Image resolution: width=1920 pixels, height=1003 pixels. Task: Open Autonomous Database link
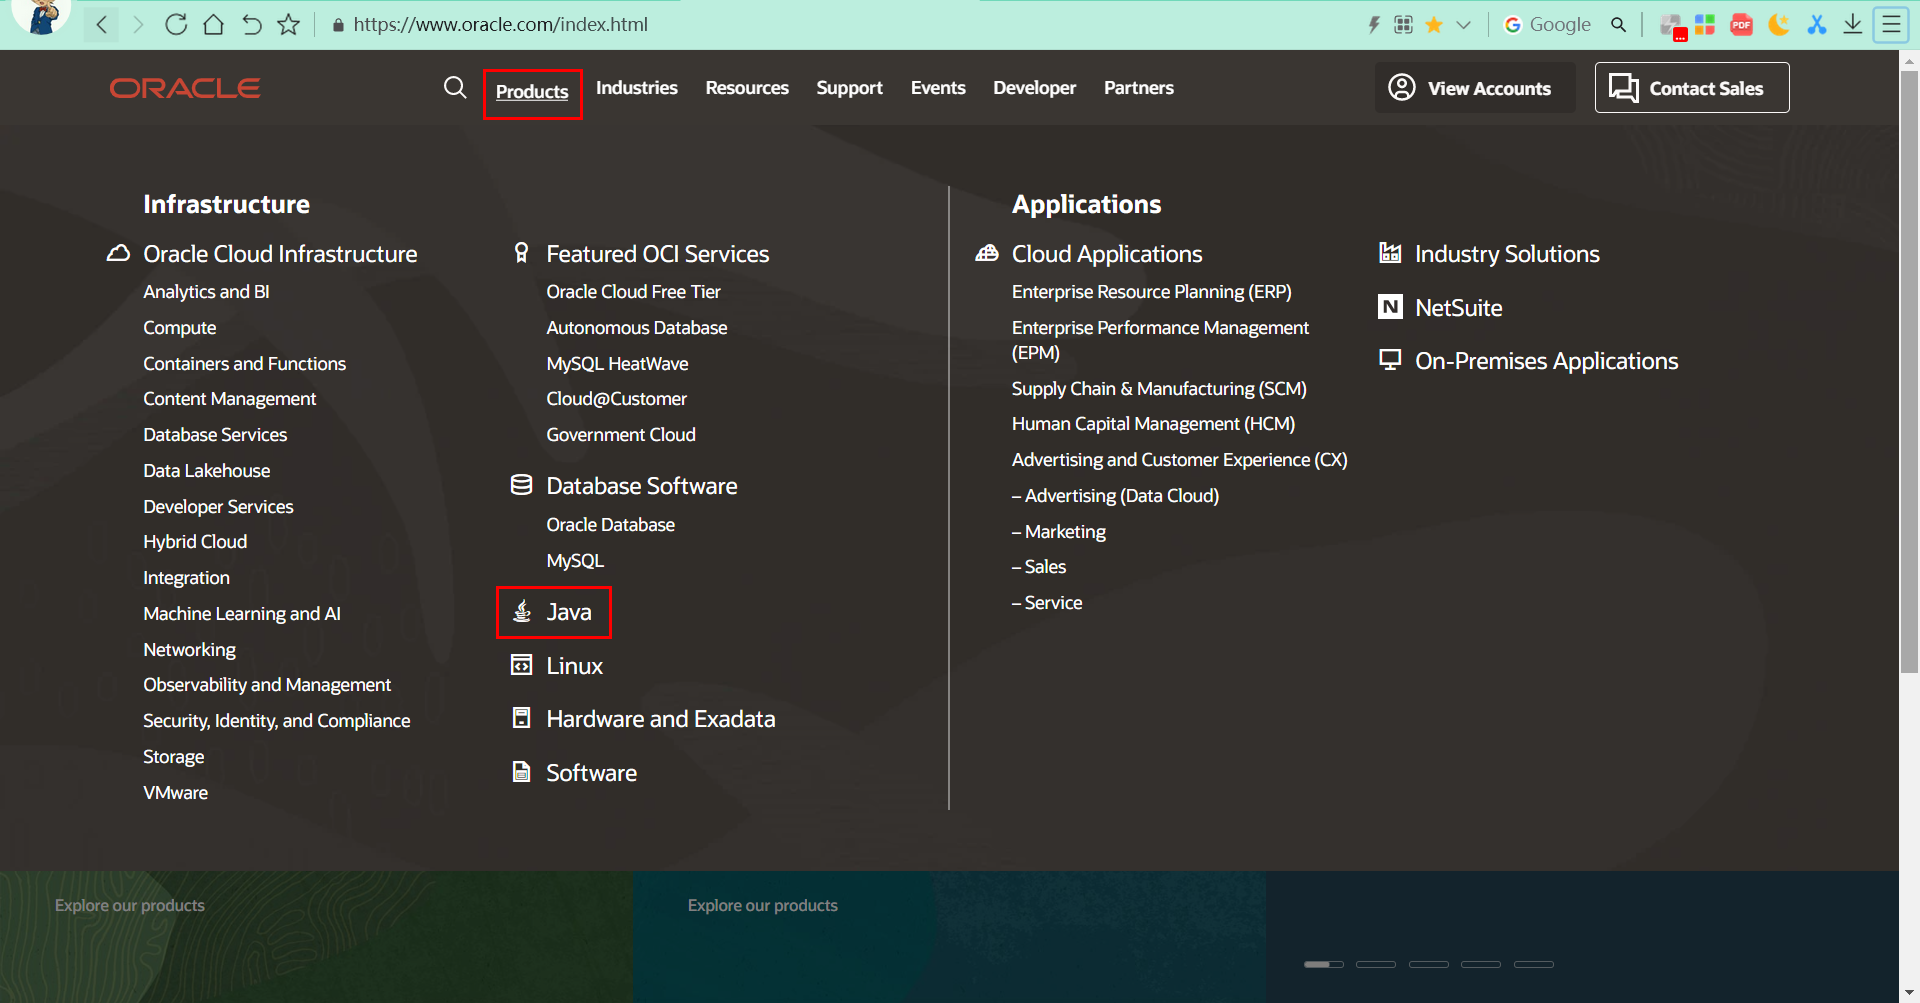click(637, 328)
